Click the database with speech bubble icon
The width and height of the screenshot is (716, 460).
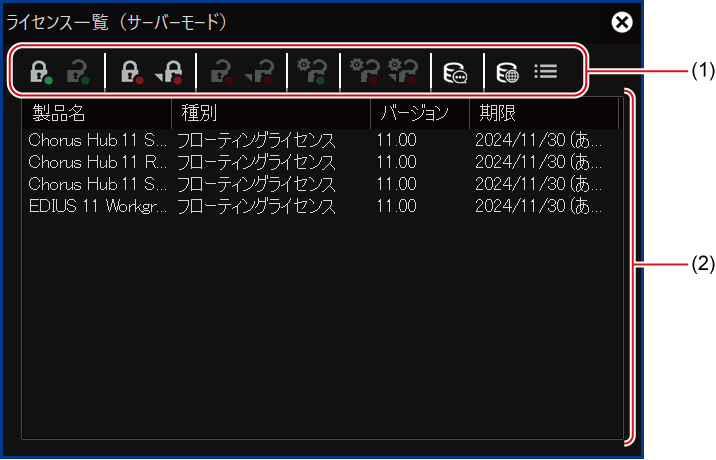coord(455,73)
